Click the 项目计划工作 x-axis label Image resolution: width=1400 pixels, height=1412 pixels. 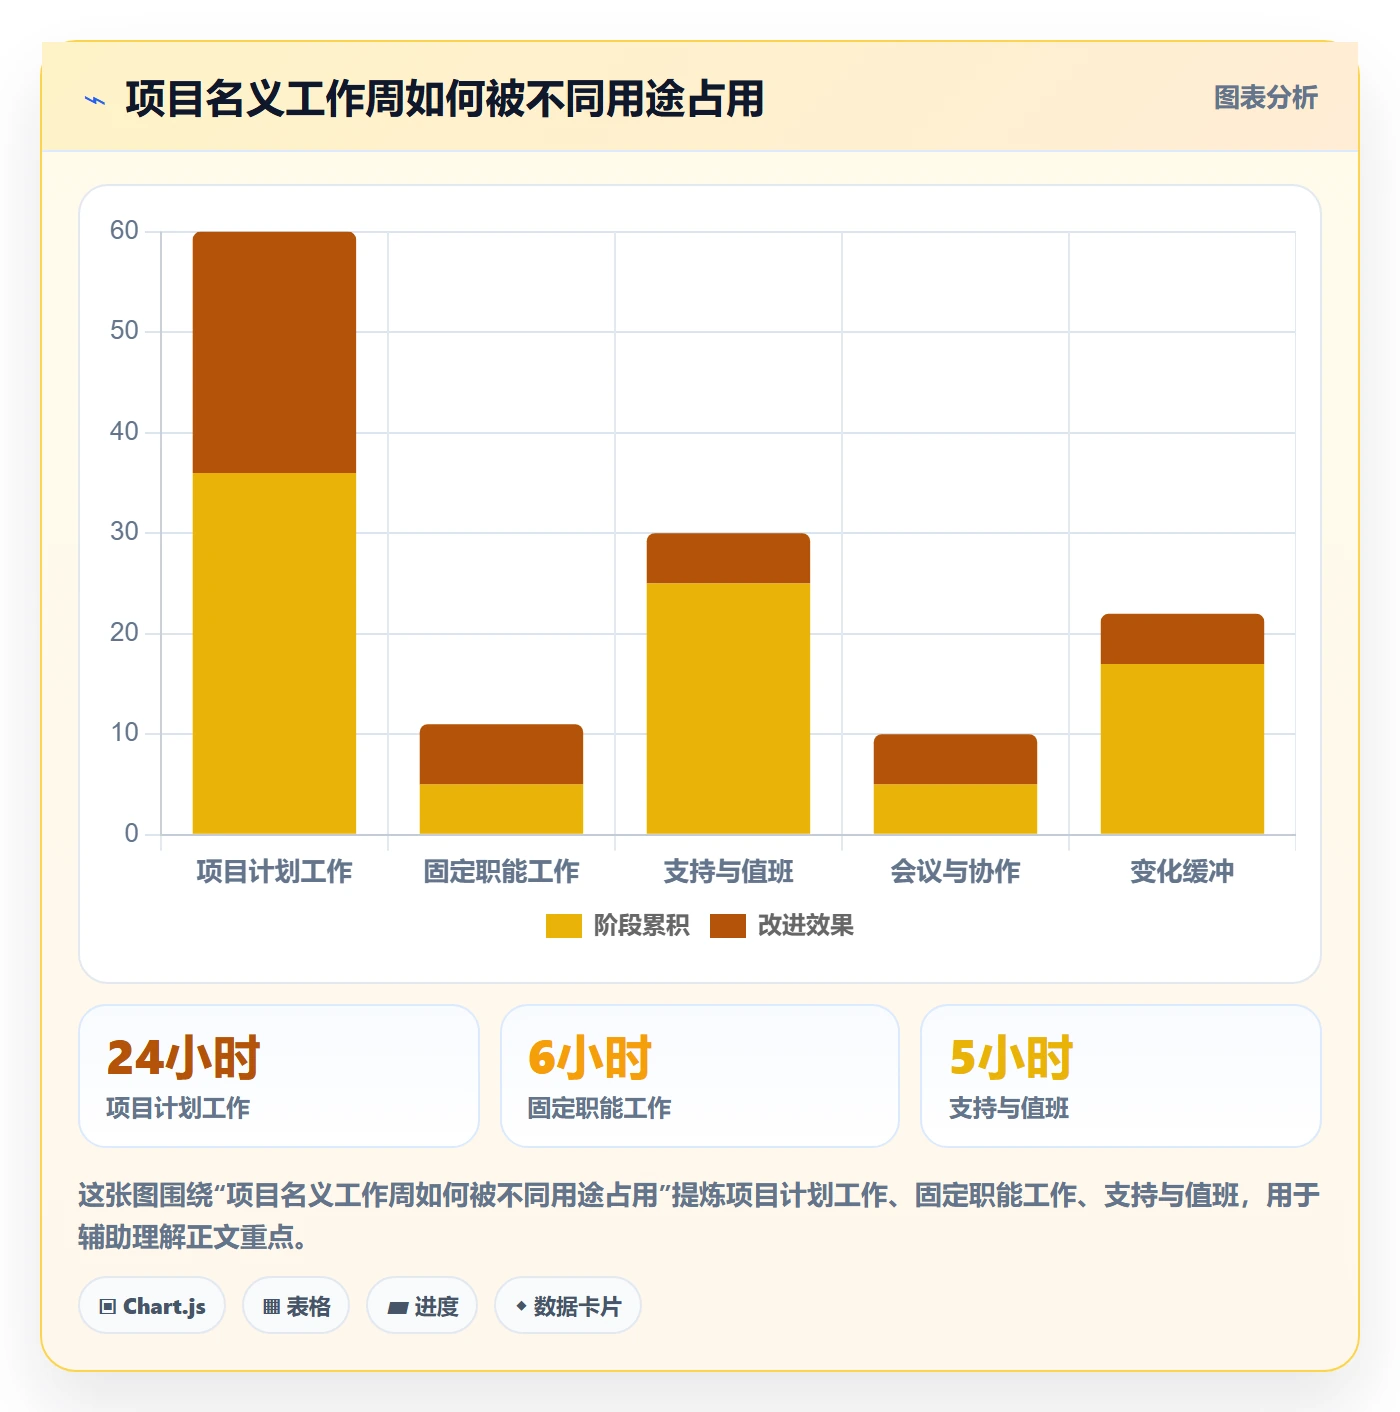pos(274,871)
